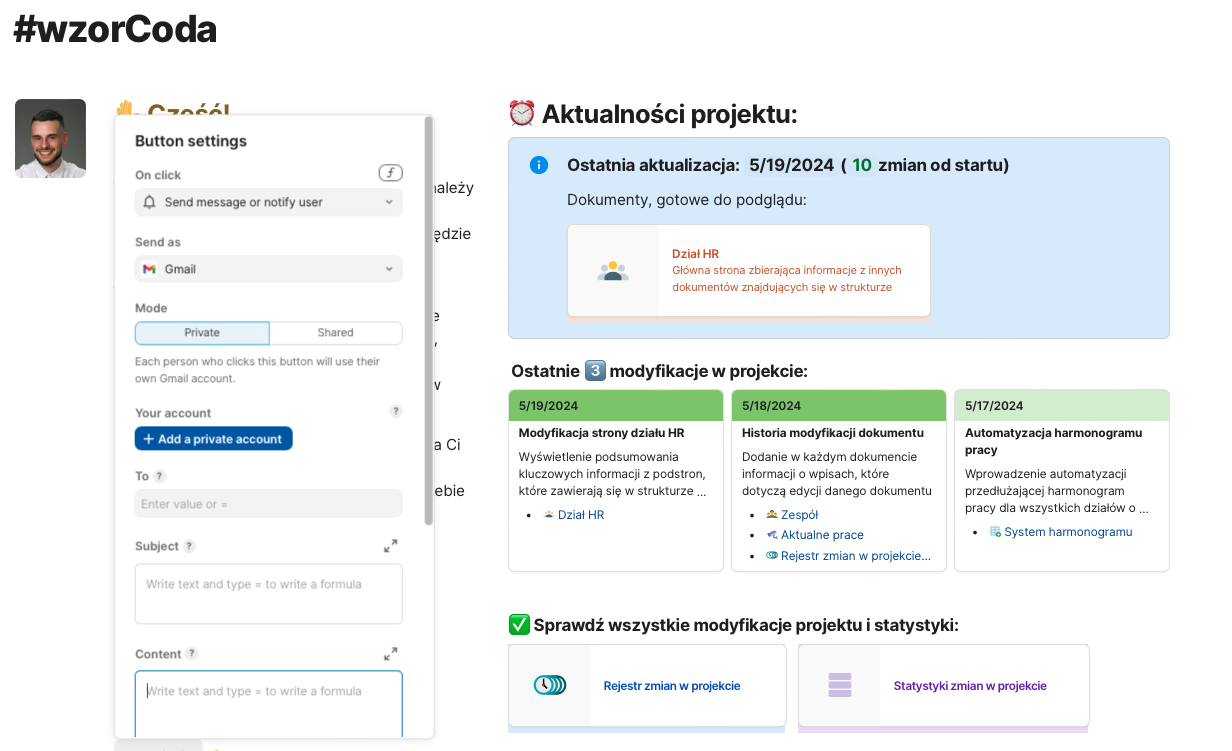Image resolution: width=1232 pixels, height=751 pixels.
Task: Open the Dział HR document card
Action: (x=748, y=270)
